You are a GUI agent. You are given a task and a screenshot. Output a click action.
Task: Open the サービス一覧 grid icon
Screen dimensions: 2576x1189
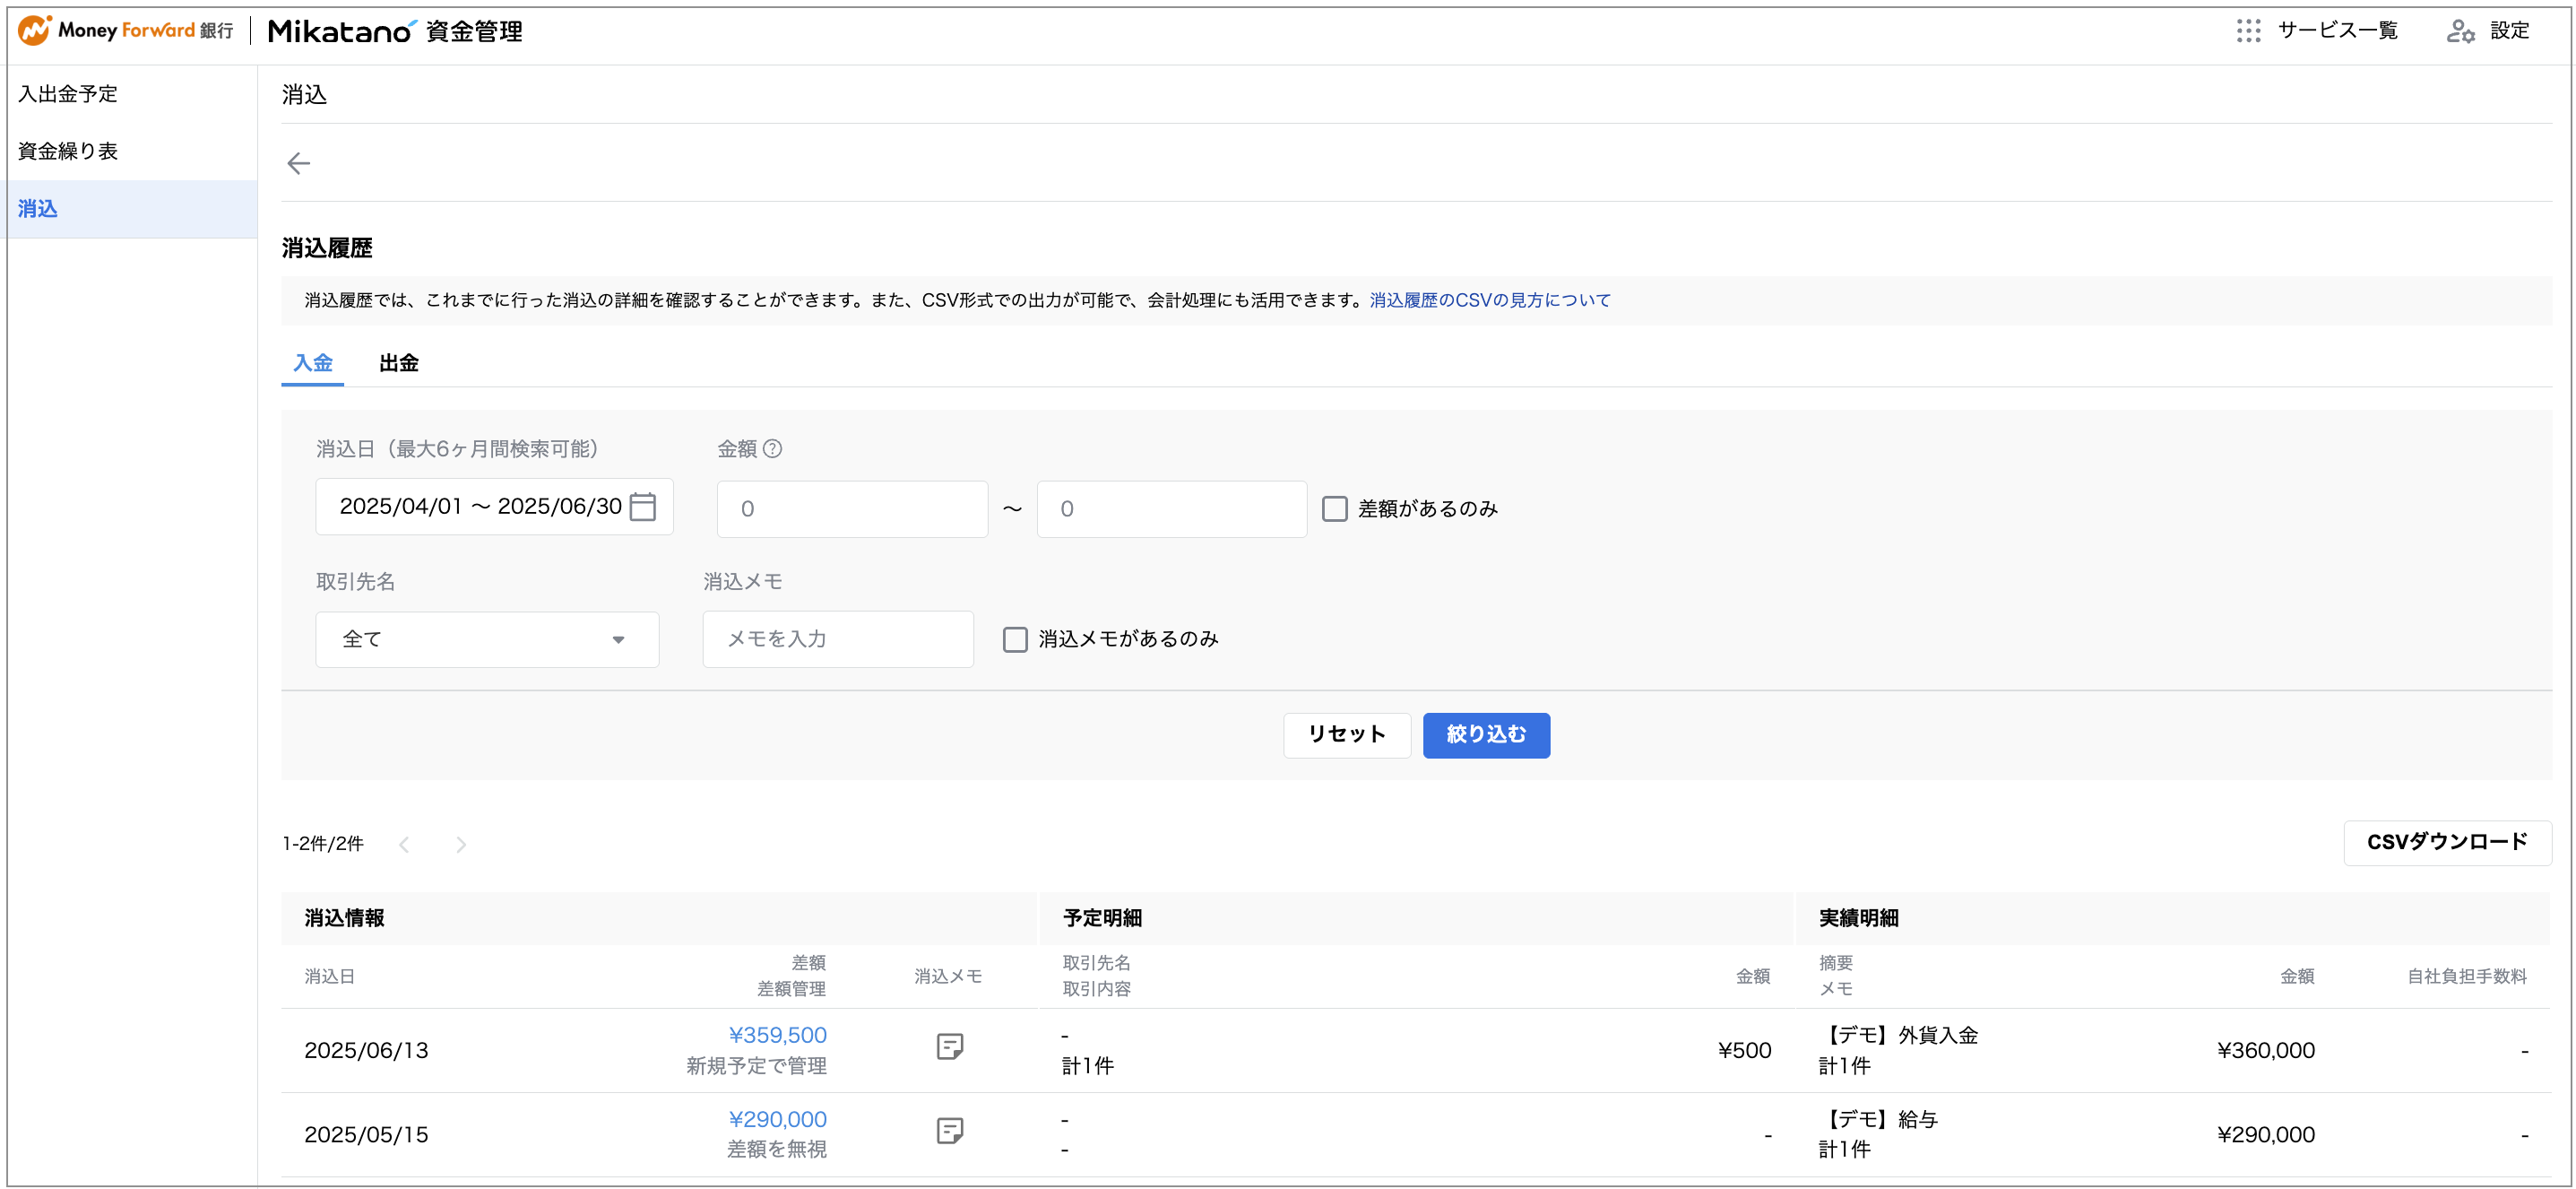pyautogui.click(x=2248, y=31)
